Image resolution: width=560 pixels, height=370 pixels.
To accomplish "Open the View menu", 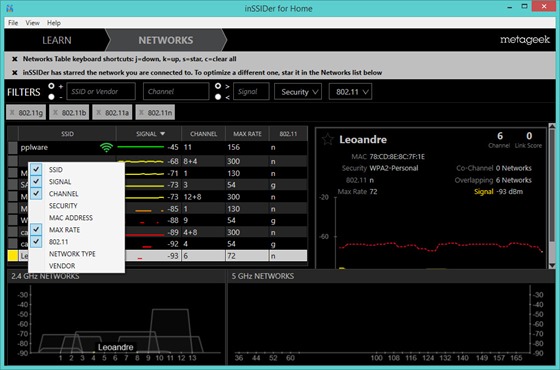I will 32,23.
